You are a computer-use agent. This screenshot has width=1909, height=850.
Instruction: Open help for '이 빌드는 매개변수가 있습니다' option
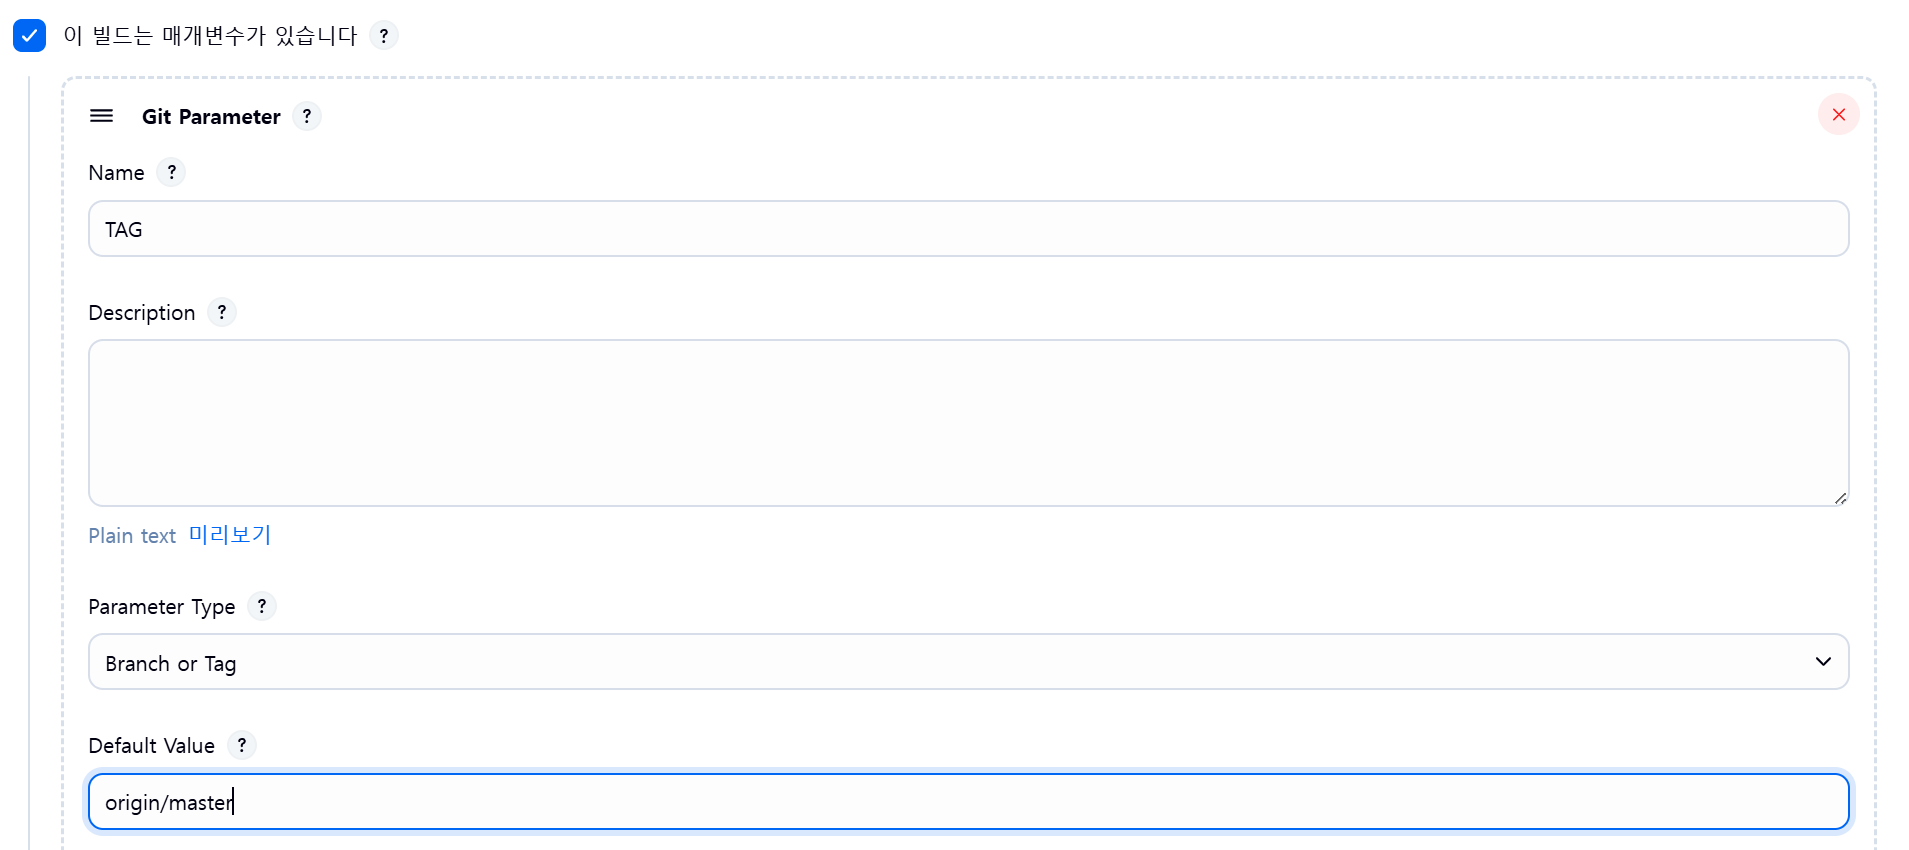click(384, 36)
